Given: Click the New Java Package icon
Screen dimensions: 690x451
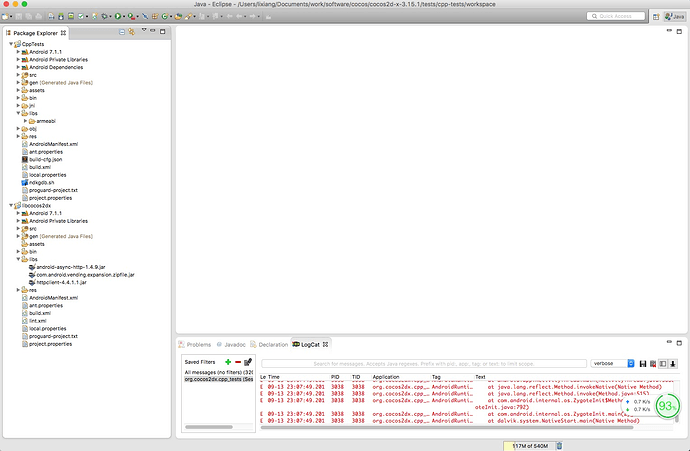Looking at the screenshot, I should pos(155,16).
